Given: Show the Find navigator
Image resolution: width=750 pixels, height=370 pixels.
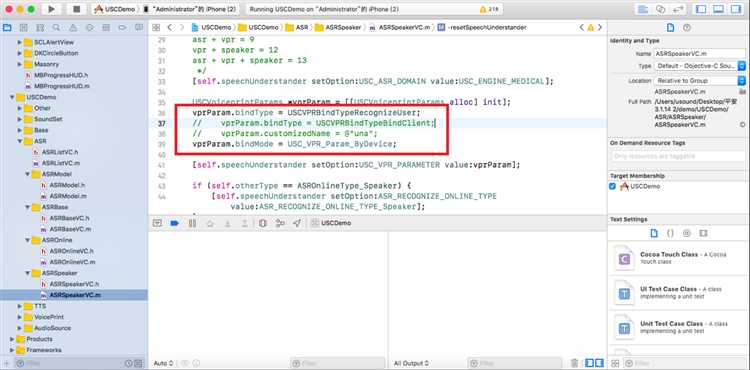Looking at the screenshot, I should pyautogui.click(x=56, y=28).
